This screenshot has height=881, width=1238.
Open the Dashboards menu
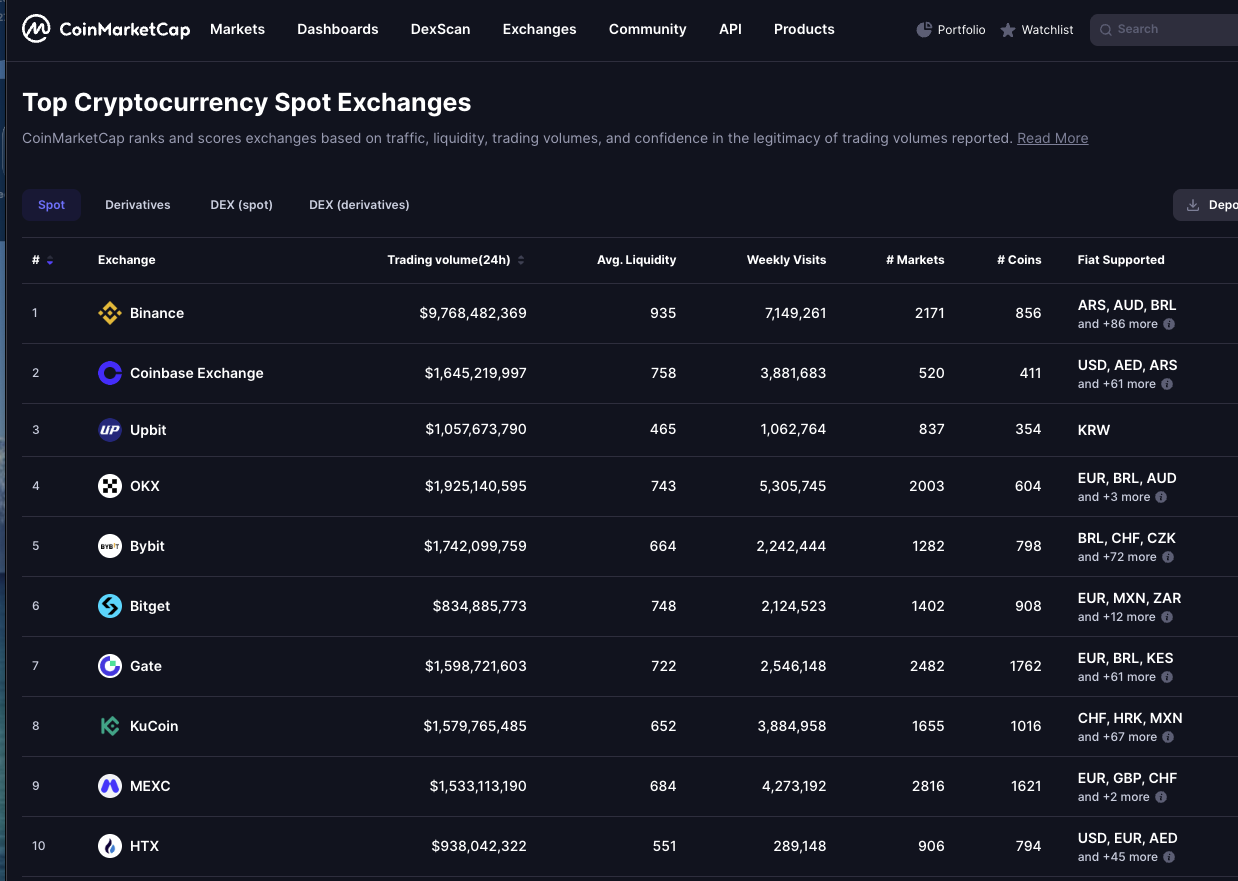pos(338,29)
